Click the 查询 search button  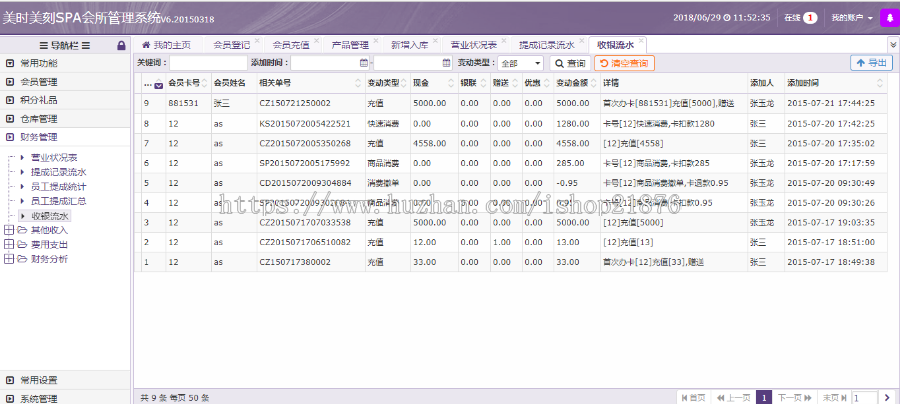(x=570, y=63)
